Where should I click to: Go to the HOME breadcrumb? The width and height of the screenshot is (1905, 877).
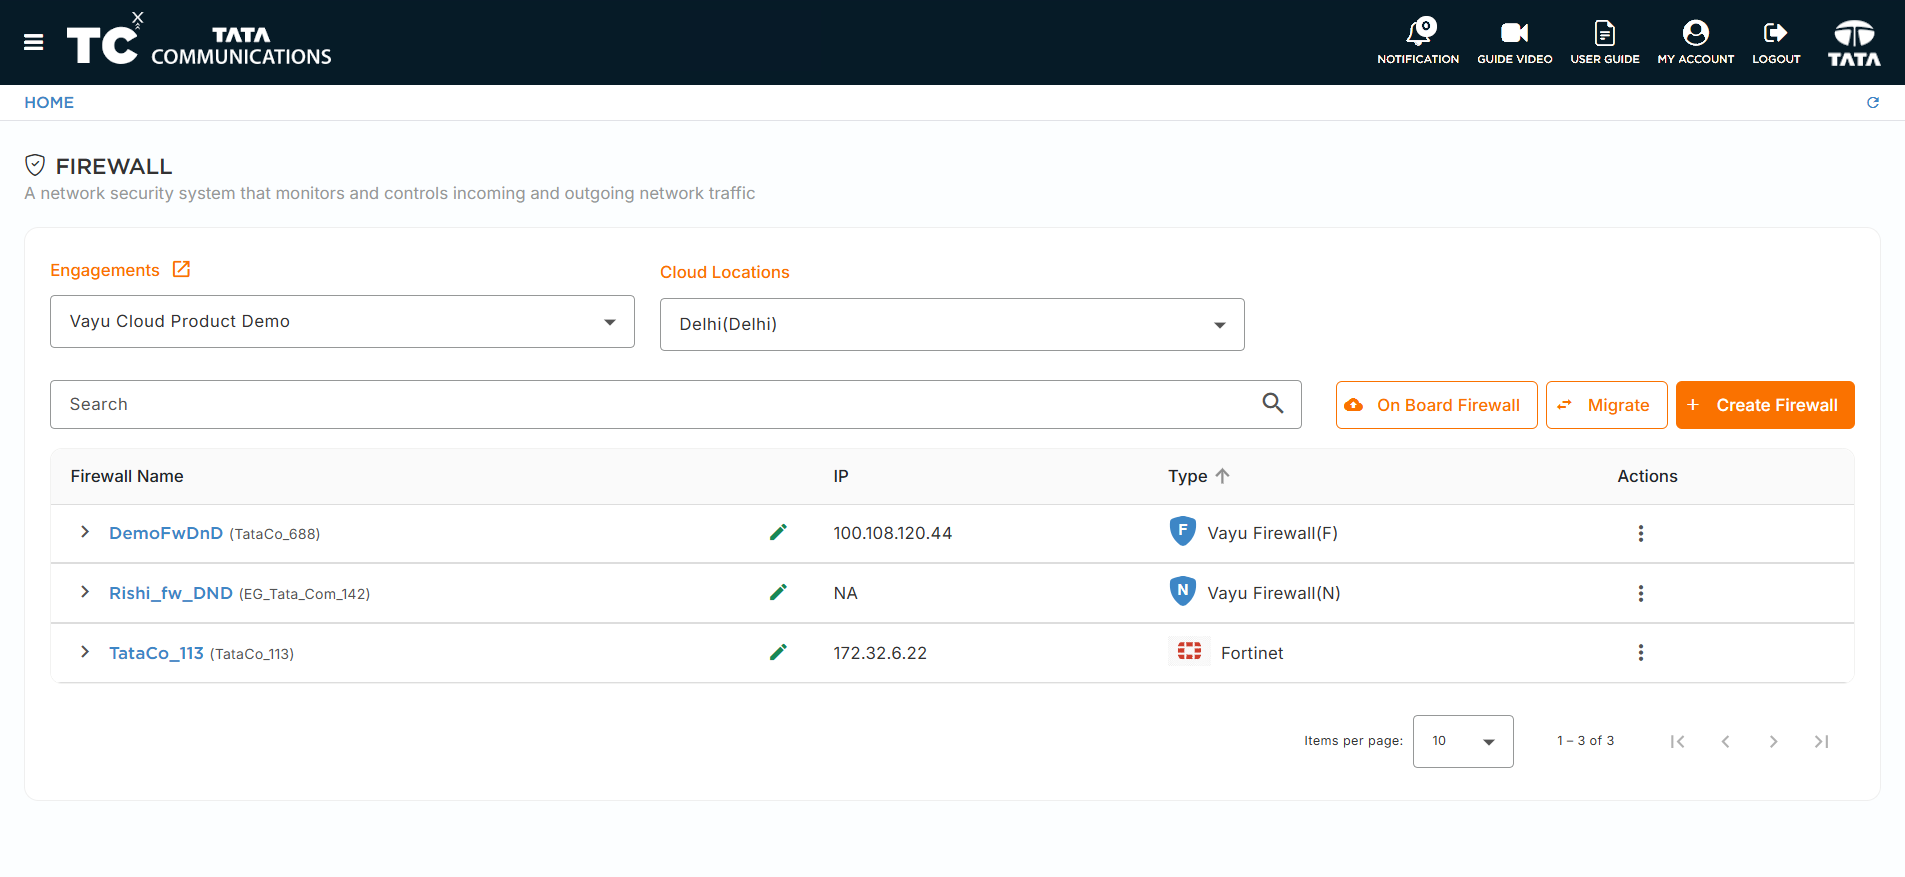click(49, 102)
